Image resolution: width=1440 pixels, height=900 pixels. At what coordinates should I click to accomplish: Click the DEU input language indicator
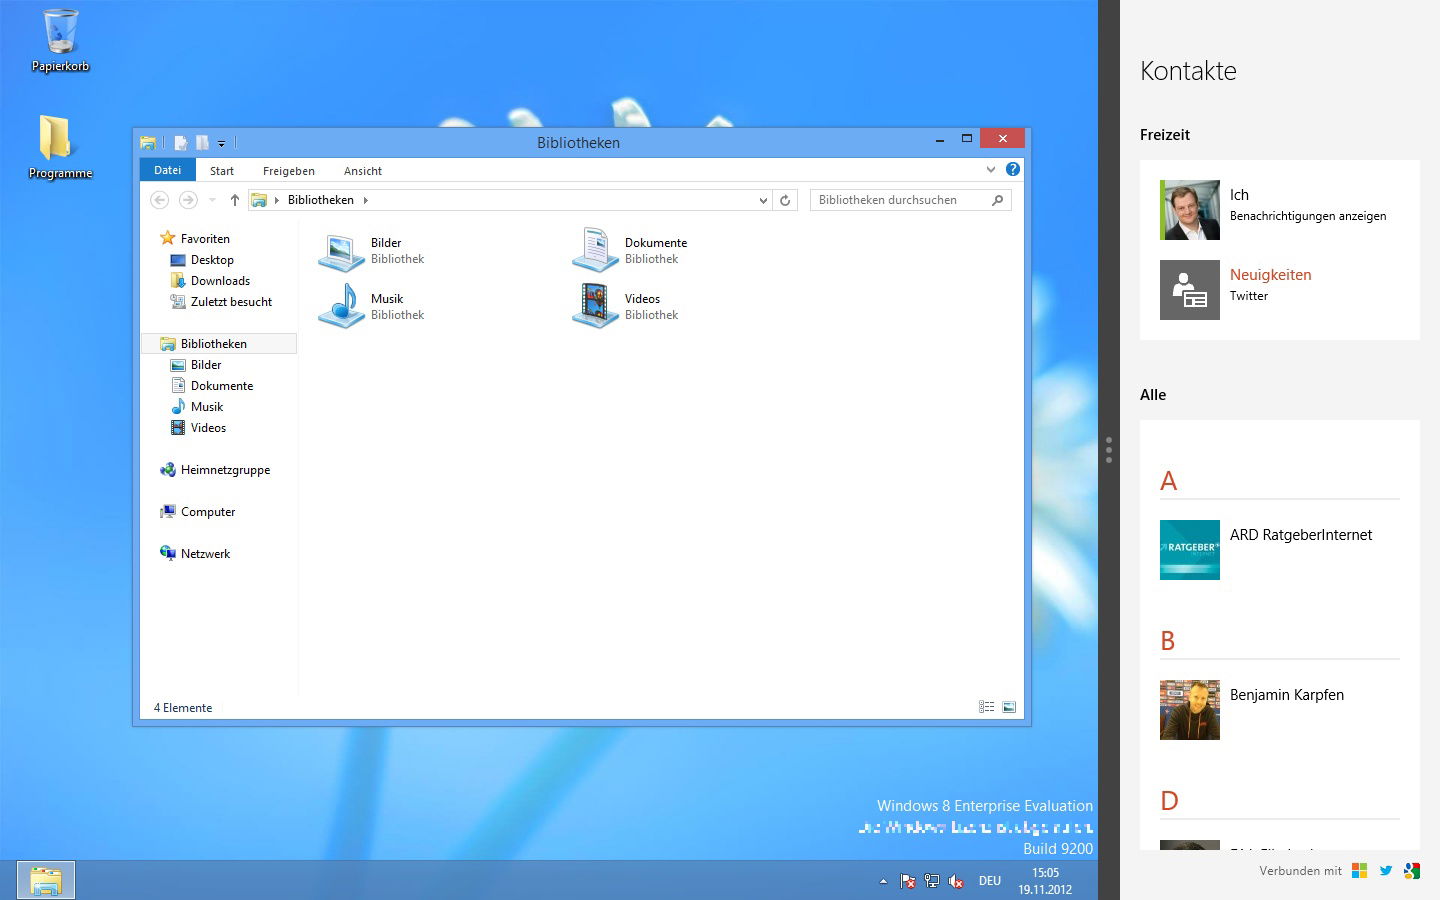point(990,881)
